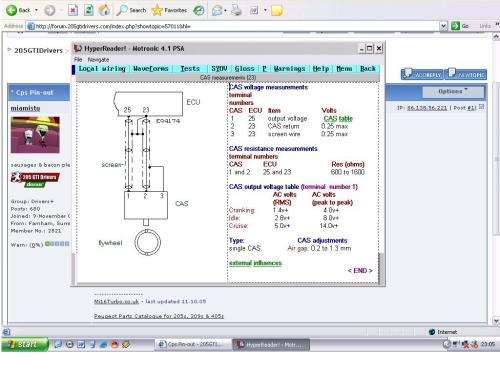
Task: Open the 205GTIDrivers breadcrumb link
Action: [38, 51]
